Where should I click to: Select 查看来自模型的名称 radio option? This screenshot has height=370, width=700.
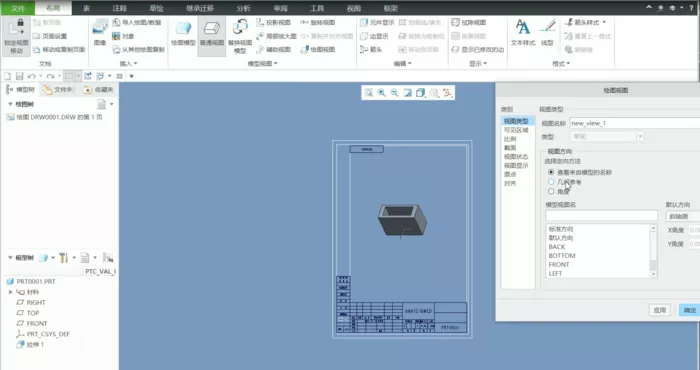click(x=551, y=172)
